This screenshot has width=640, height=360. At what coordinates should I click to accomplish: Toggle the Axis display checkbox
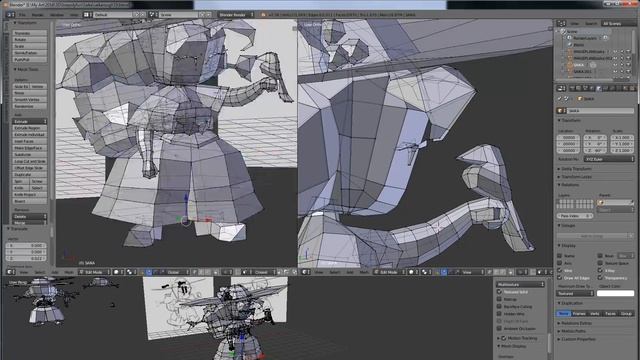coord(560,263)
